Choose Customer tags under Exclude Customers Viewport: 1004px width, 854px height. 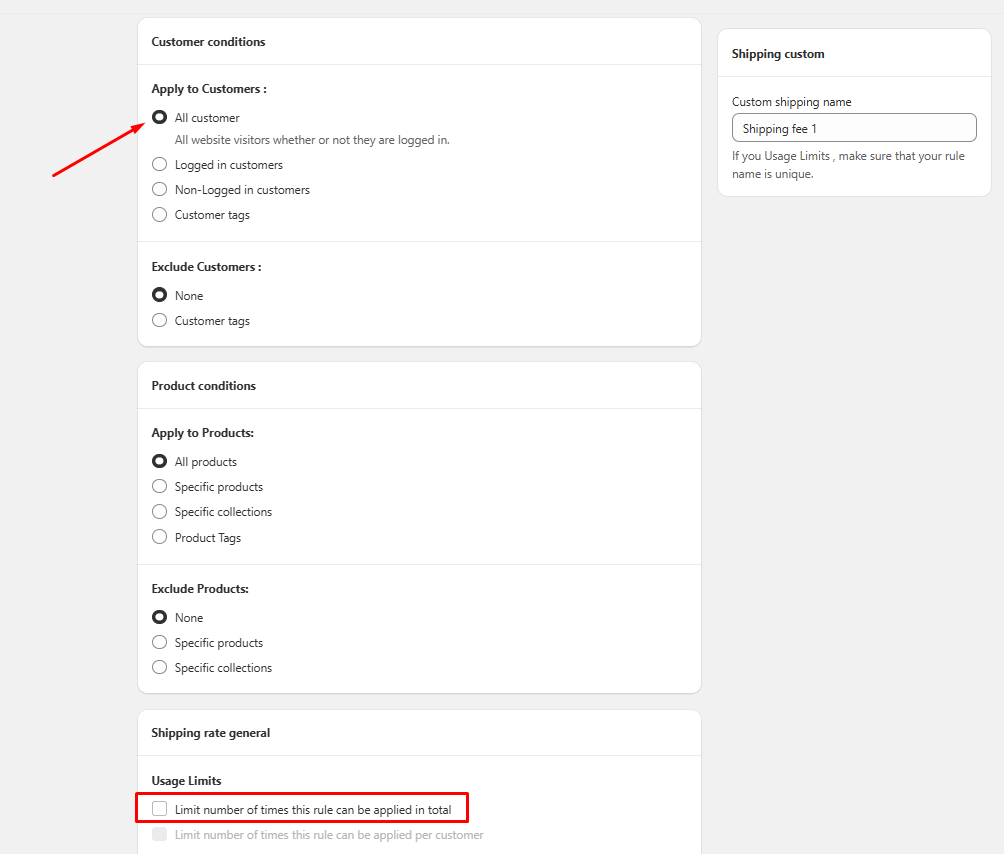pyautogui.click(x=159, y=321)
